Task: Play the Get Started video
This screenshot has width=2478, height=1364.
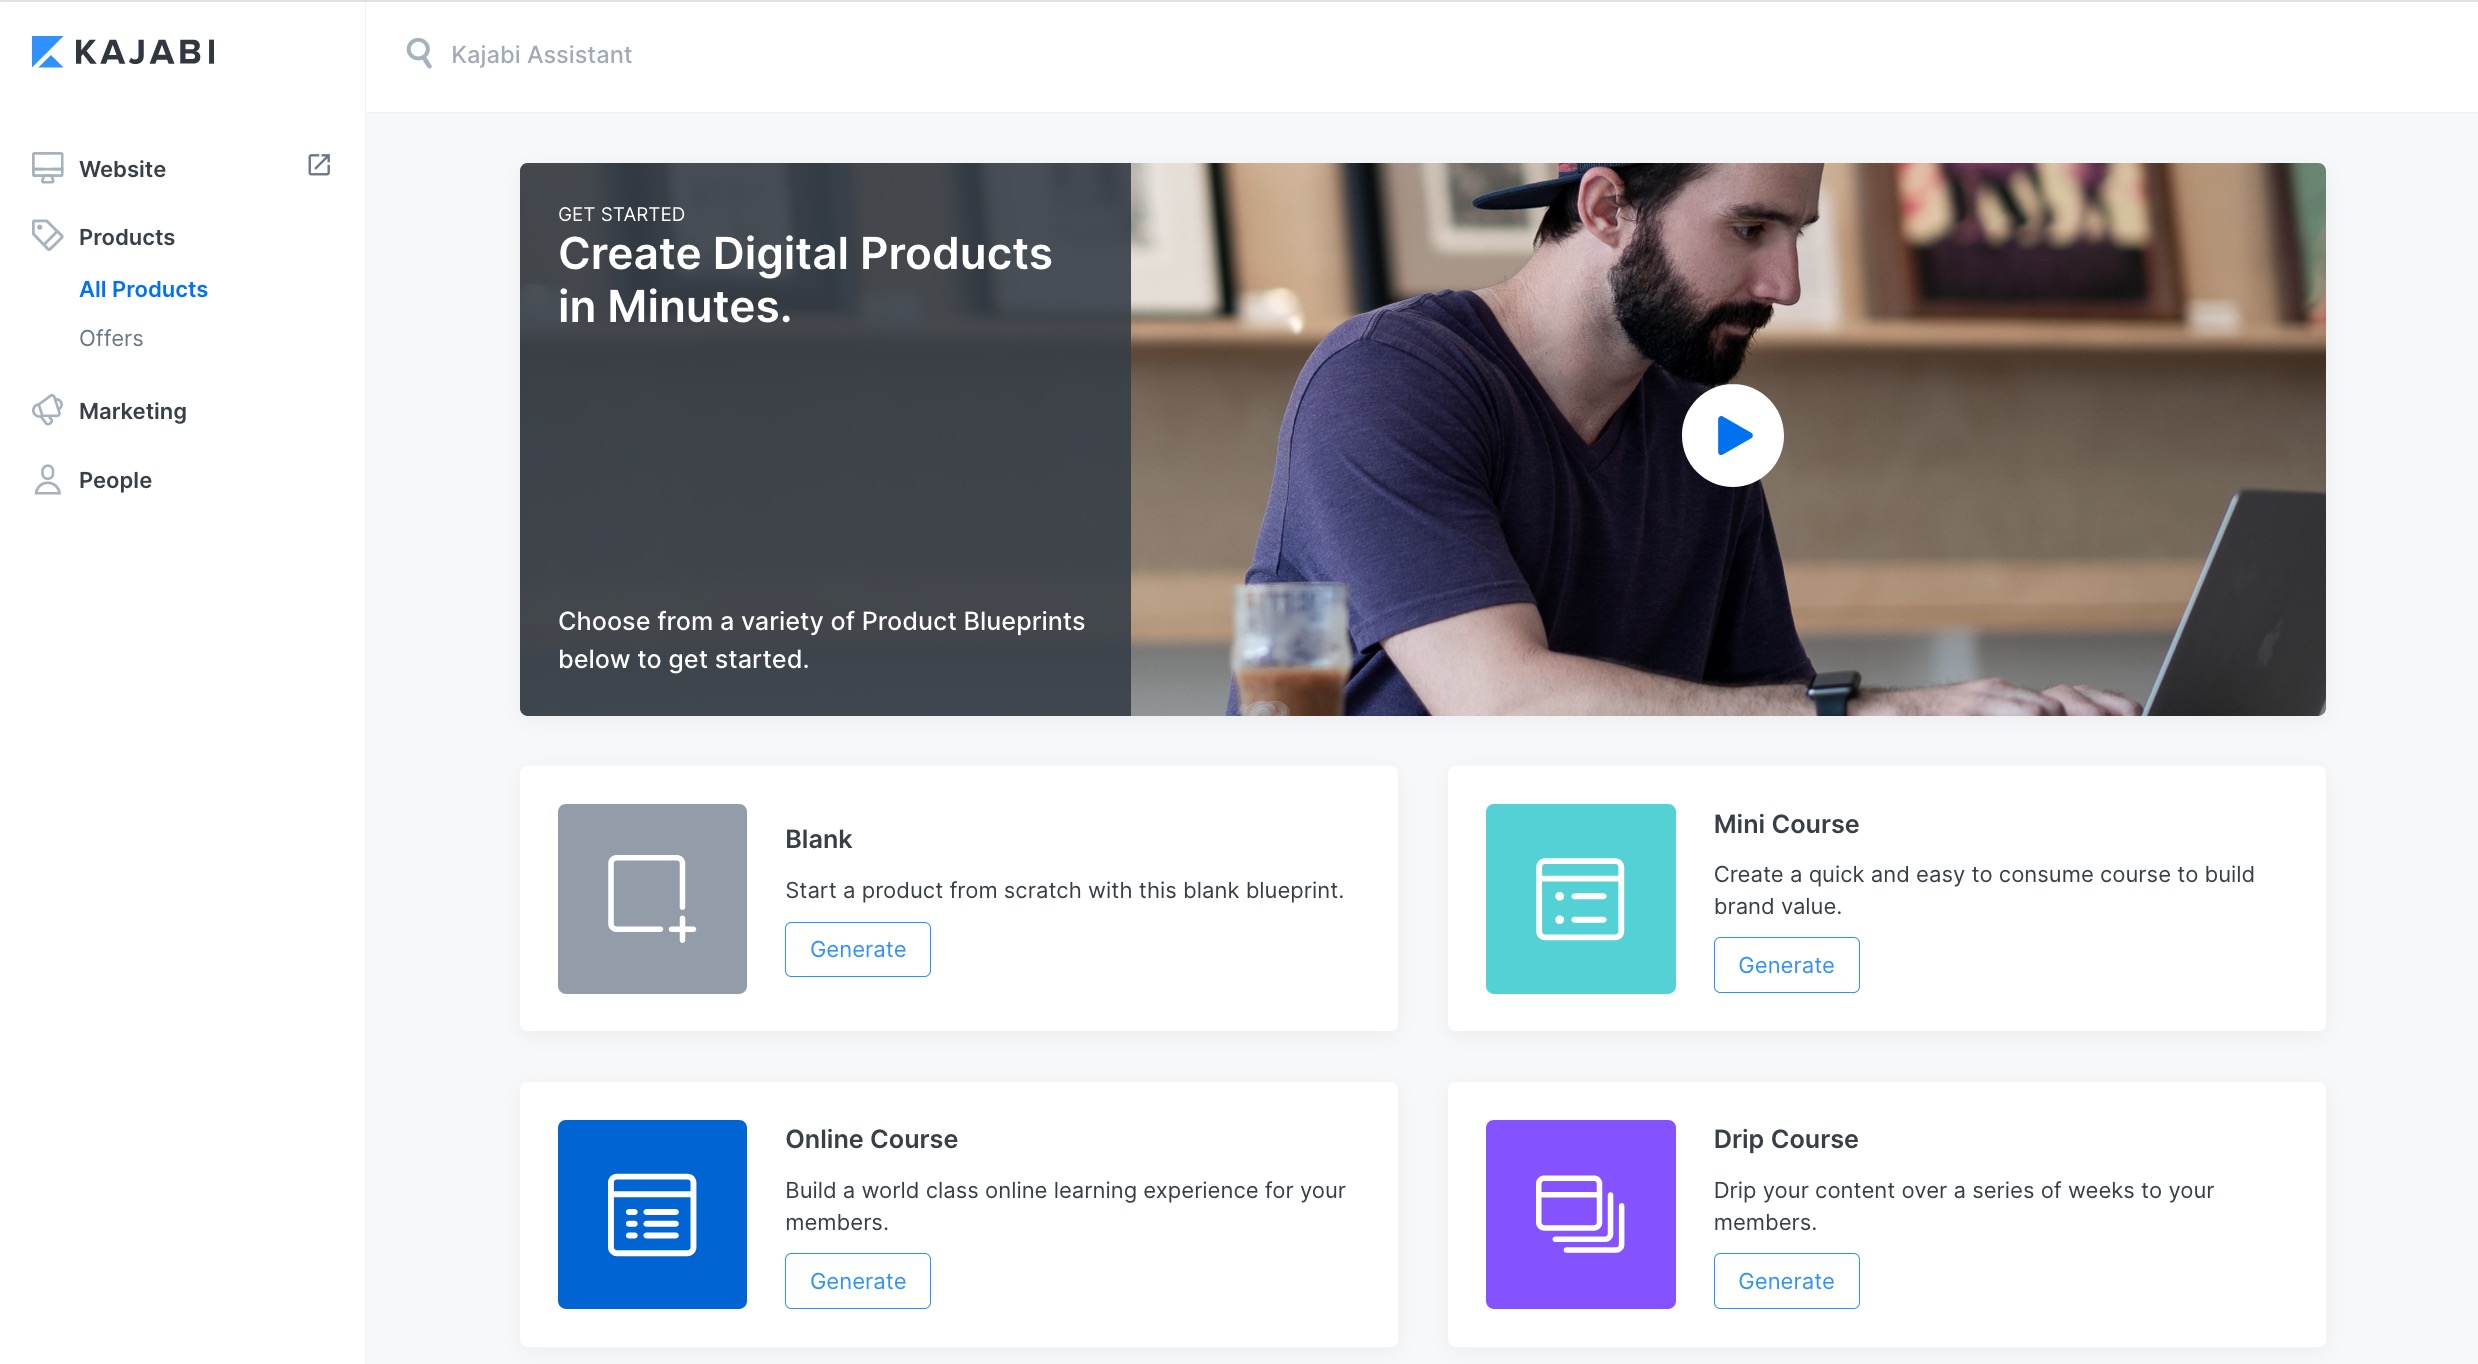Action: pos(1732,436)
